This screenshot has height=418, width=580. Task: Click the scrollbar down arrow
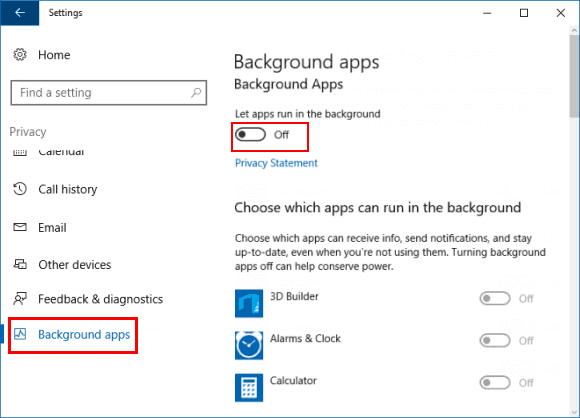574,412
